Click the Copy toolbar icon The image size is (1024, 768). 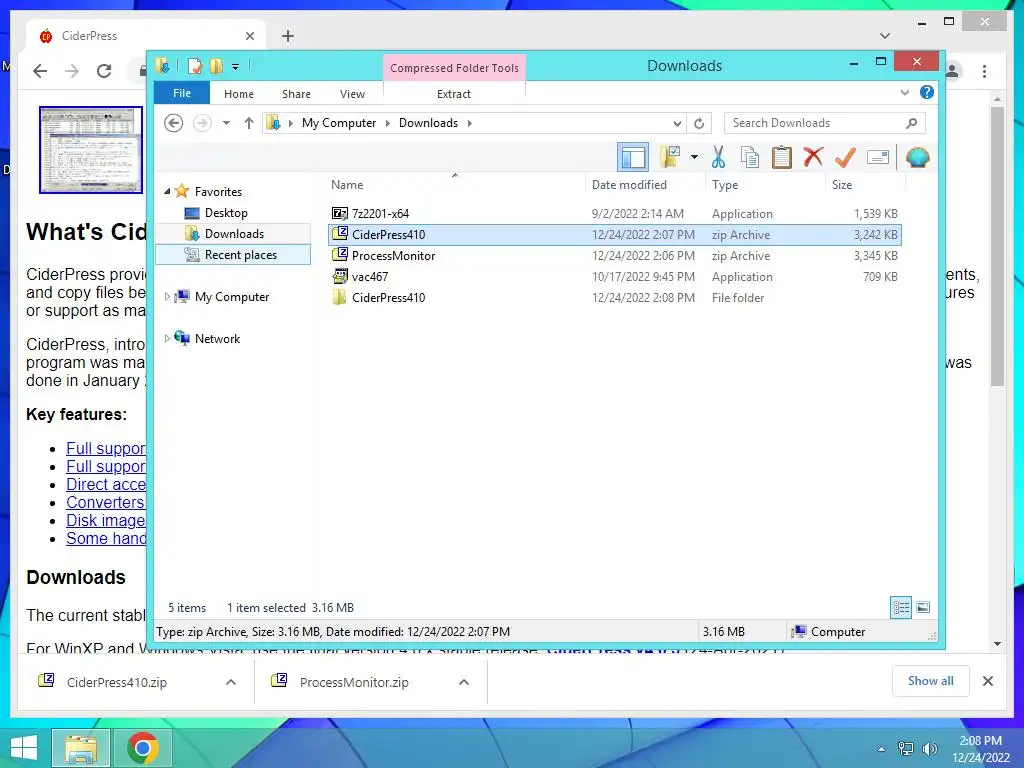[x=750, y=157]
